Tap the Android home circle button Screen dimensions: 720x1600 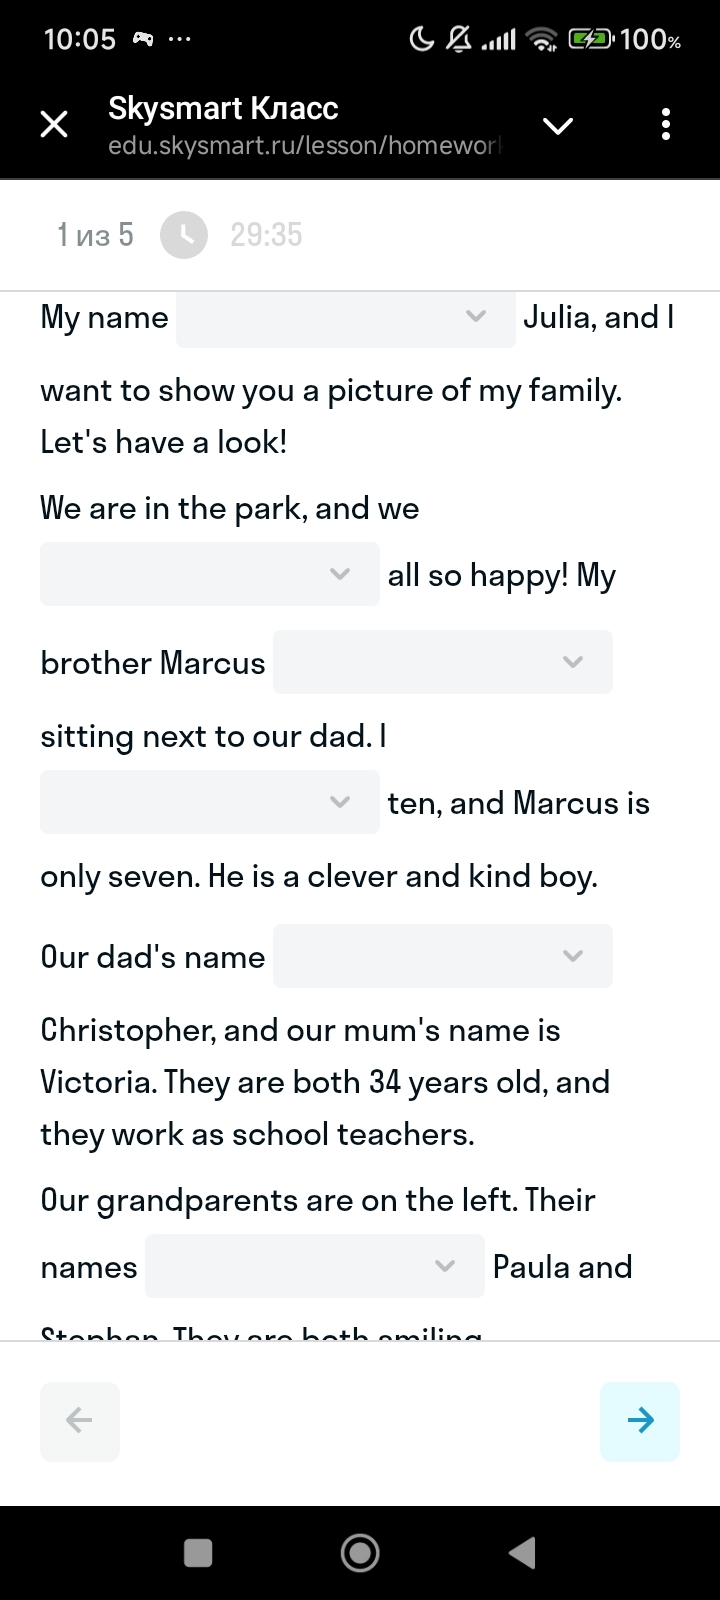(x=360, y=1552)
